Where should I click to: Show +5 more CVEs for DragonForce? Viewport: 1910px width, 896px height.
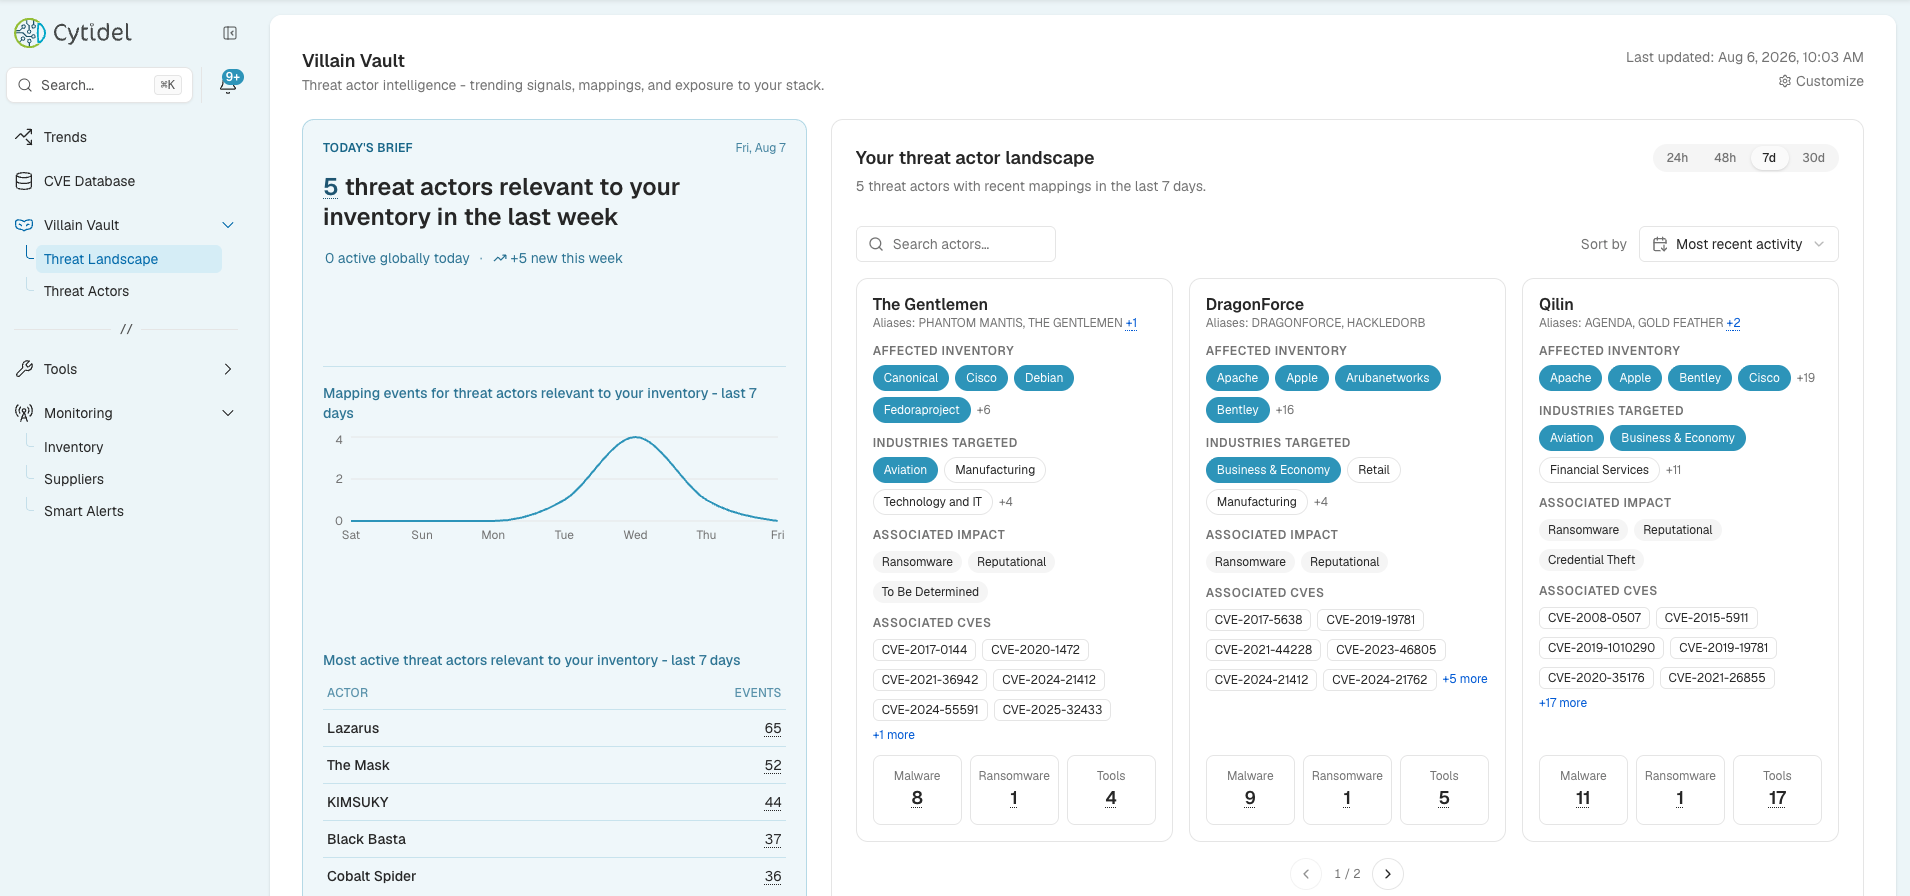click(x=1465, y=679)
